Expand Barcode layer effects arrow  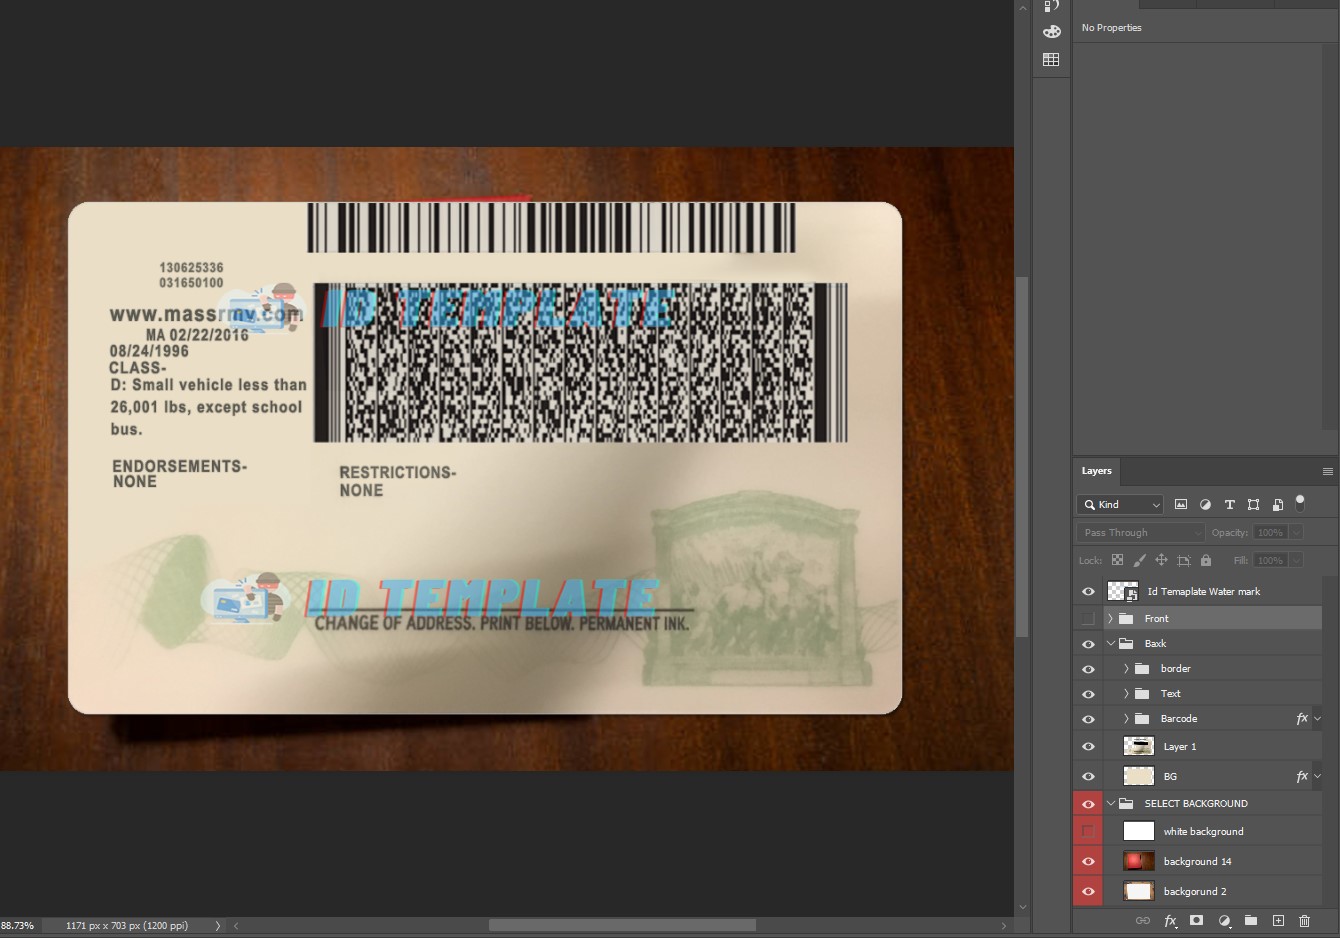1317,719
